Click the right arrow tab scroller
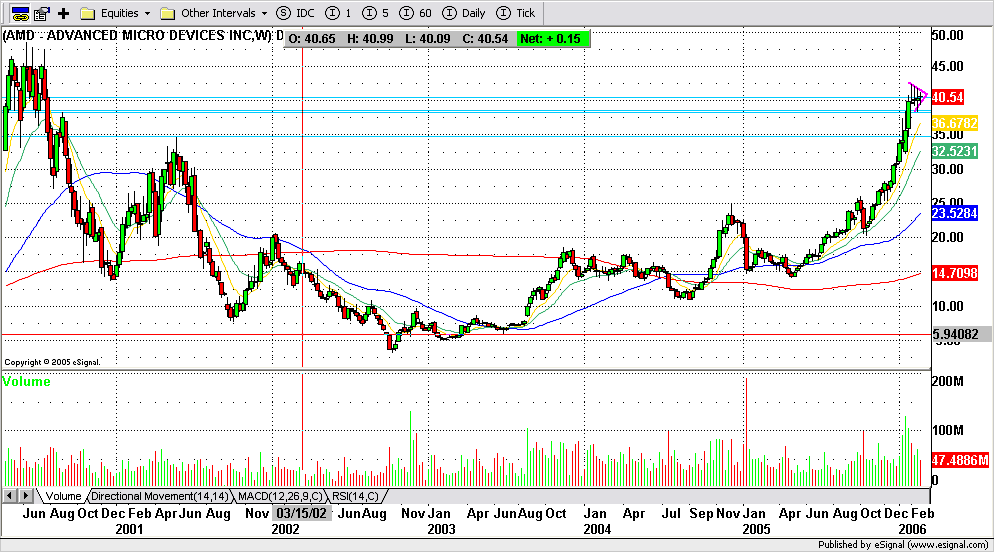 tap(25, 496)
